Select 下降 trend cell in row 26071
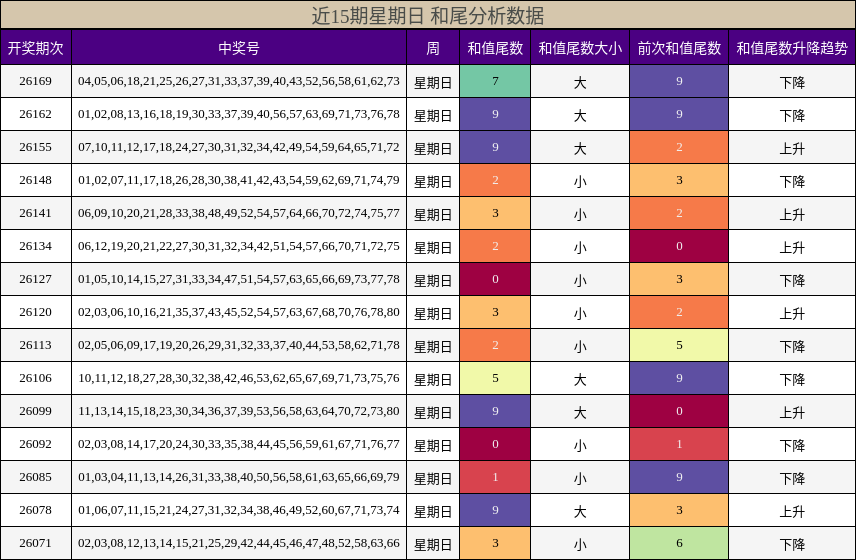This screenshot has width=856, height=560. [x=792, y=545]
